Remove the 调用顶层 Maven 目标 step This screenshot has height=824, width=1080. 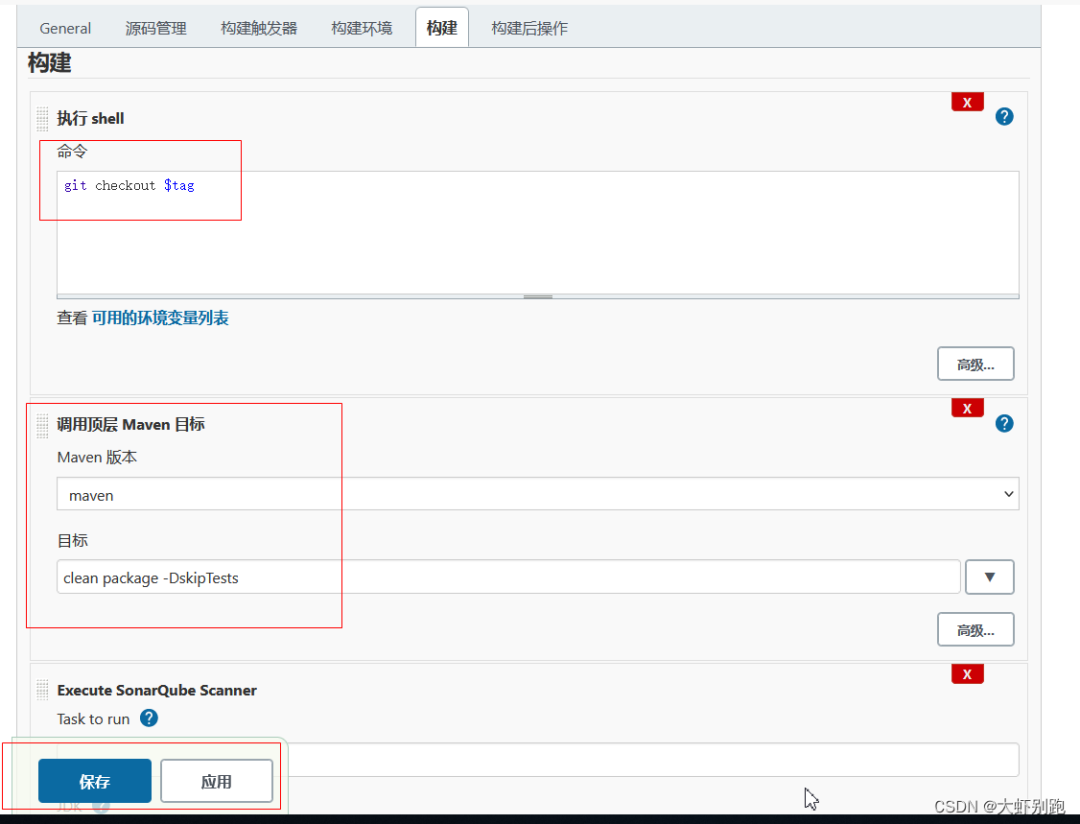(967, 408)
